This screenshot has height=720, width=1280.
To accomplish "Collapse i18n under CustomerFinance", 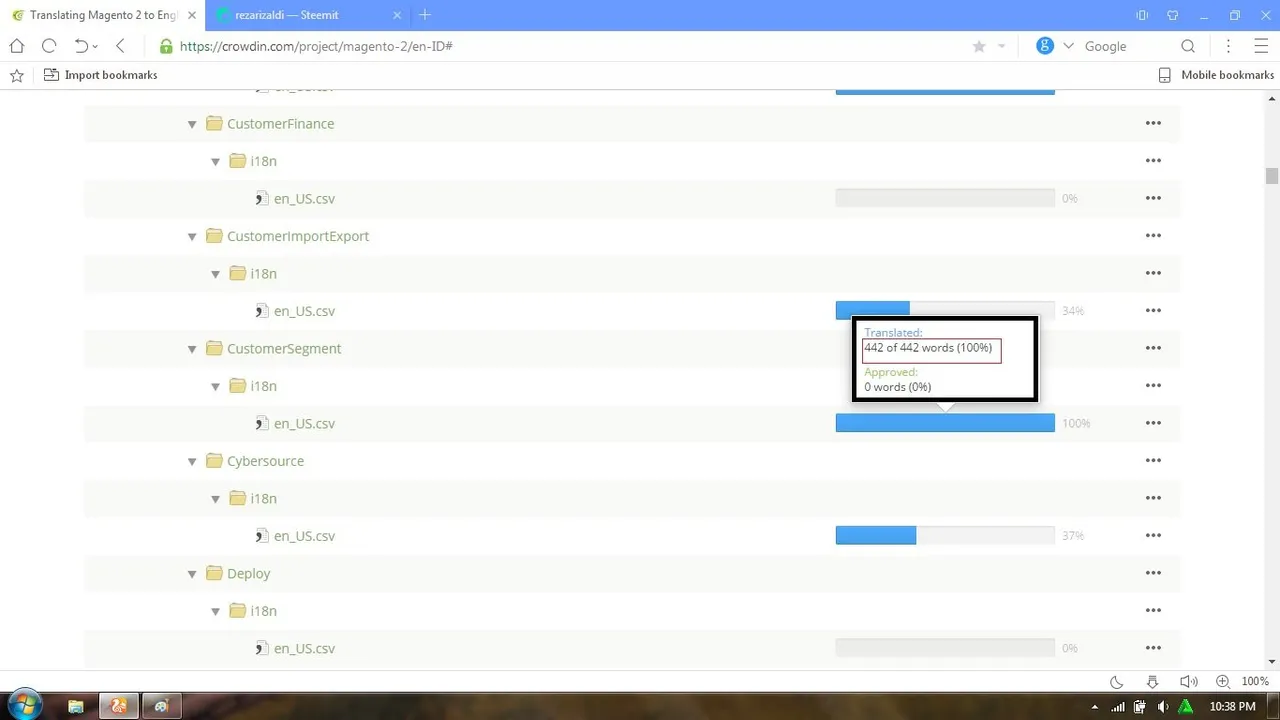I will (215, 162).
